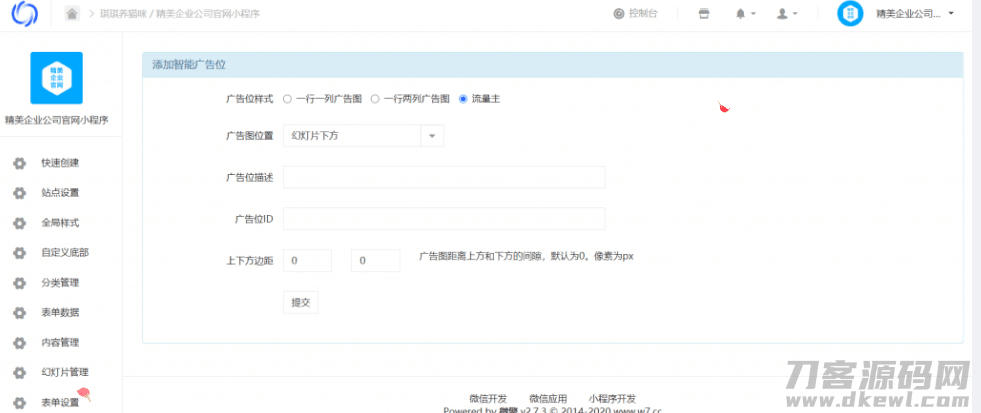Click the home icon in breadcrumb
Viewport: 981px width, 413px height.
72,14
